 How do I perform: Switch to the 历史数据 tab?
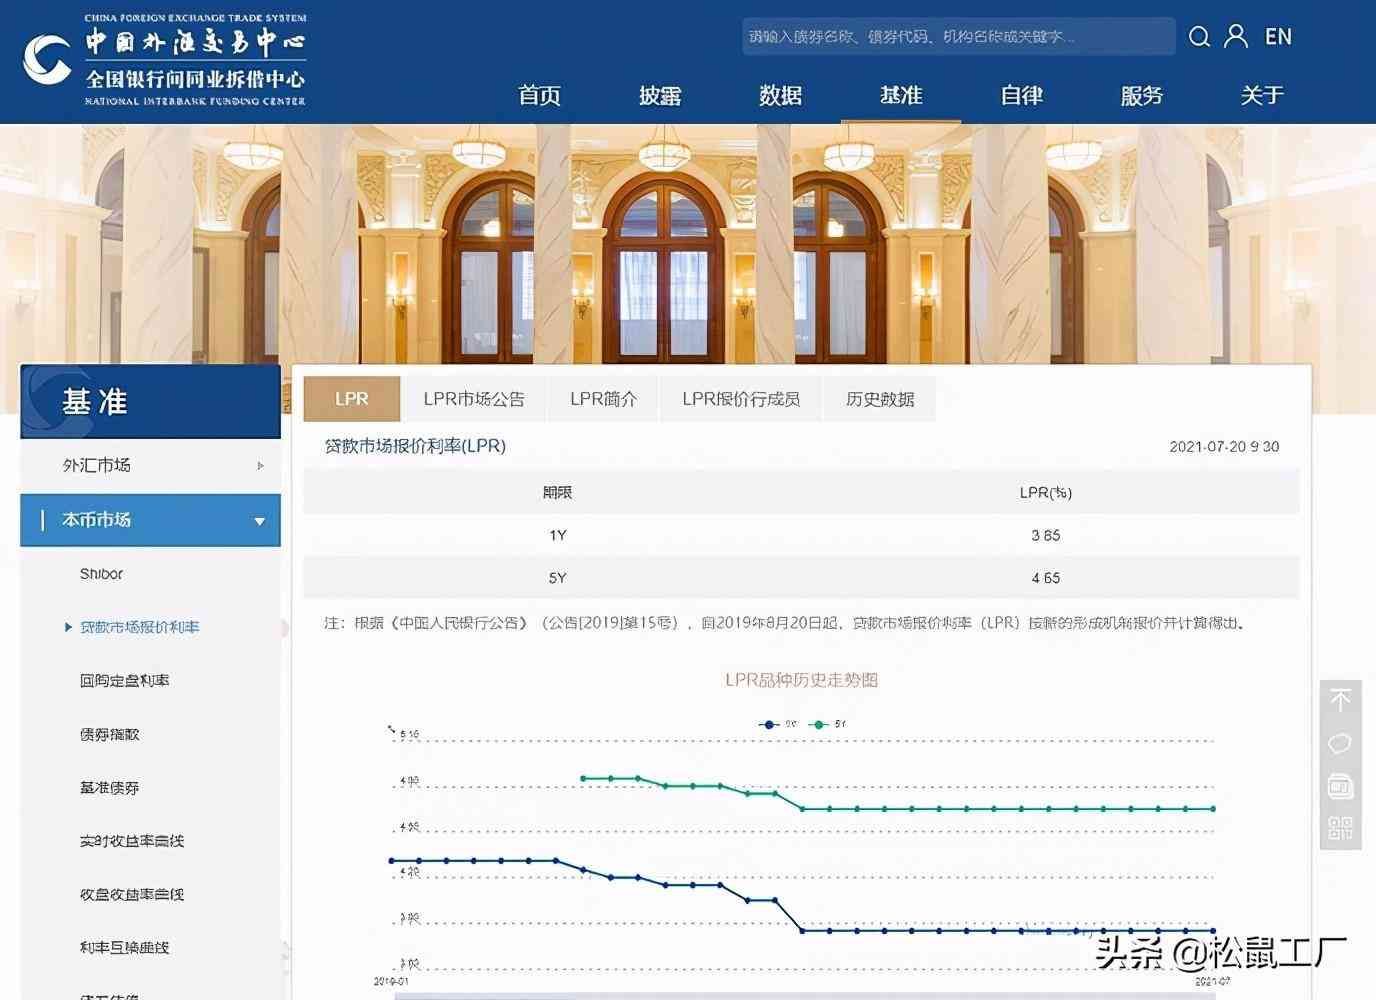tap(878, 398)
